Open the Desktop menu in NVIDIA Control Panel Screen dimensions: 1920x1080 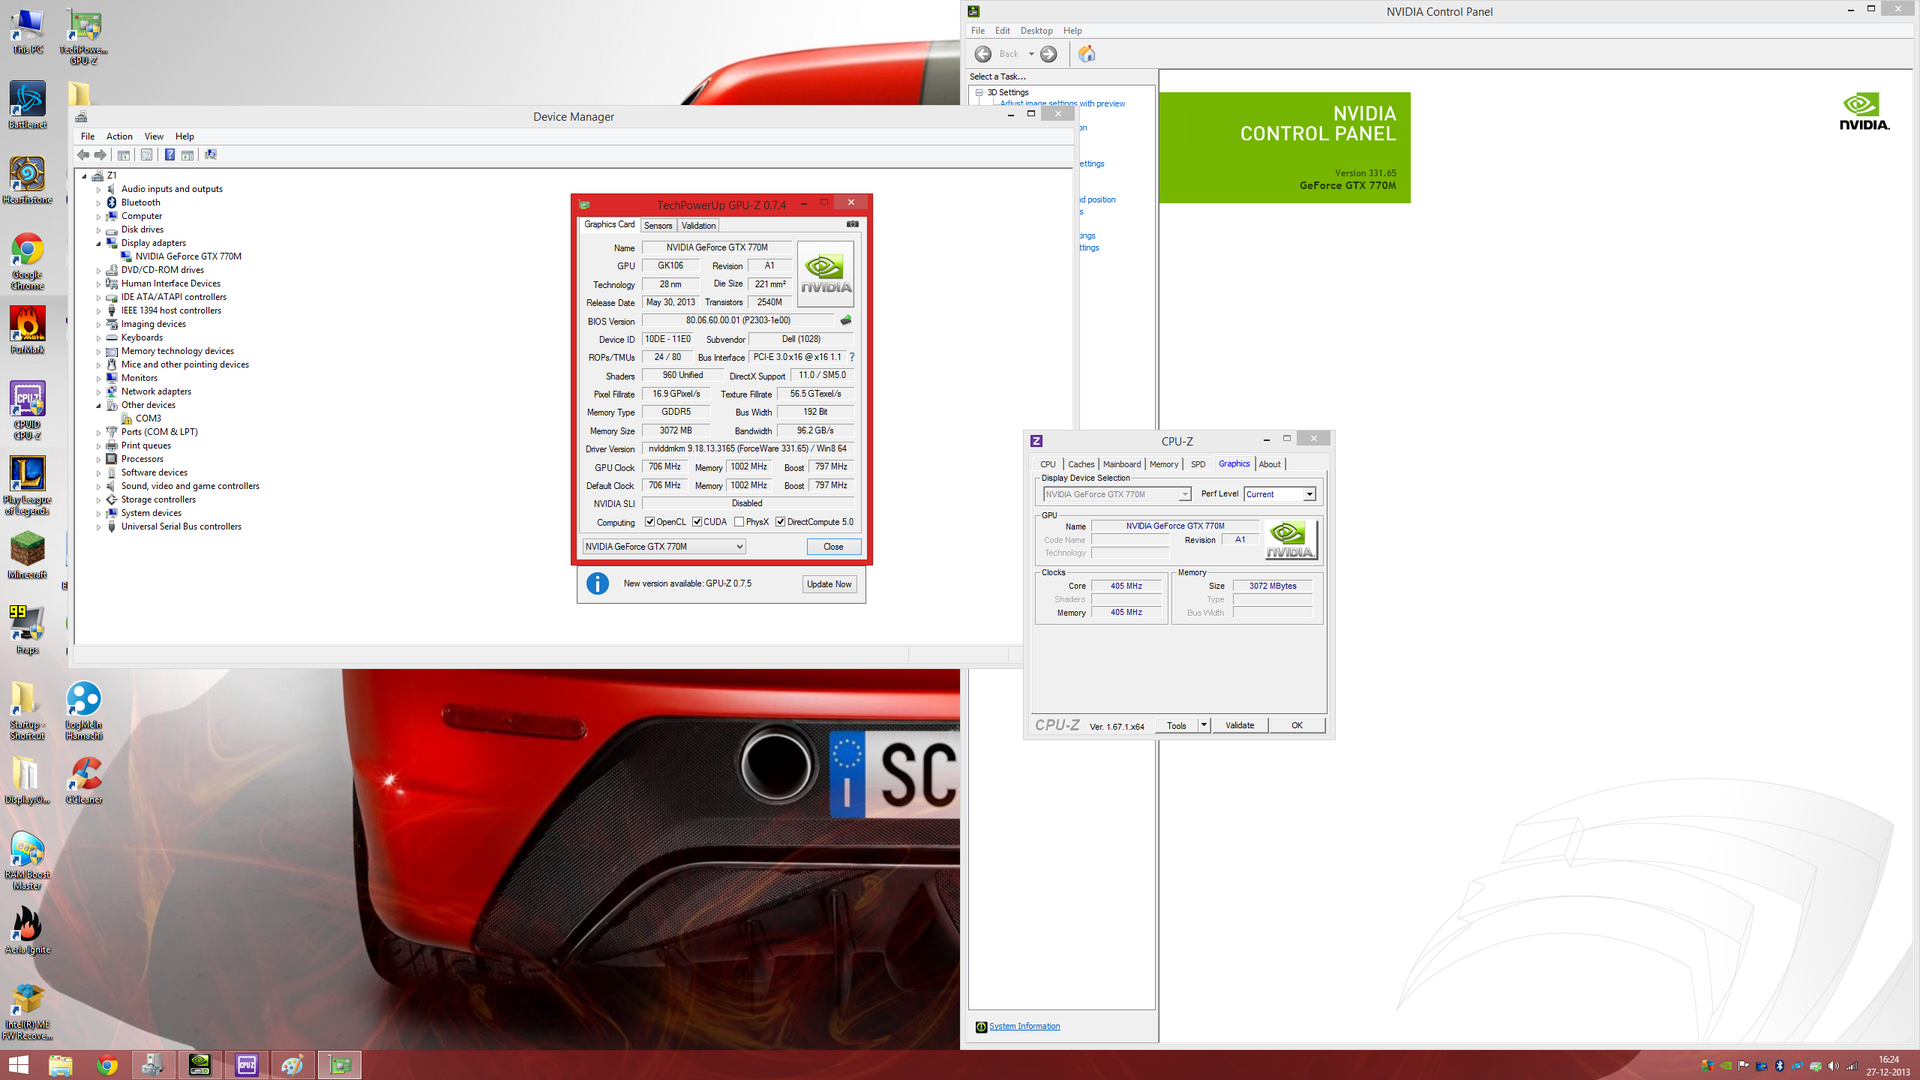1036,31
